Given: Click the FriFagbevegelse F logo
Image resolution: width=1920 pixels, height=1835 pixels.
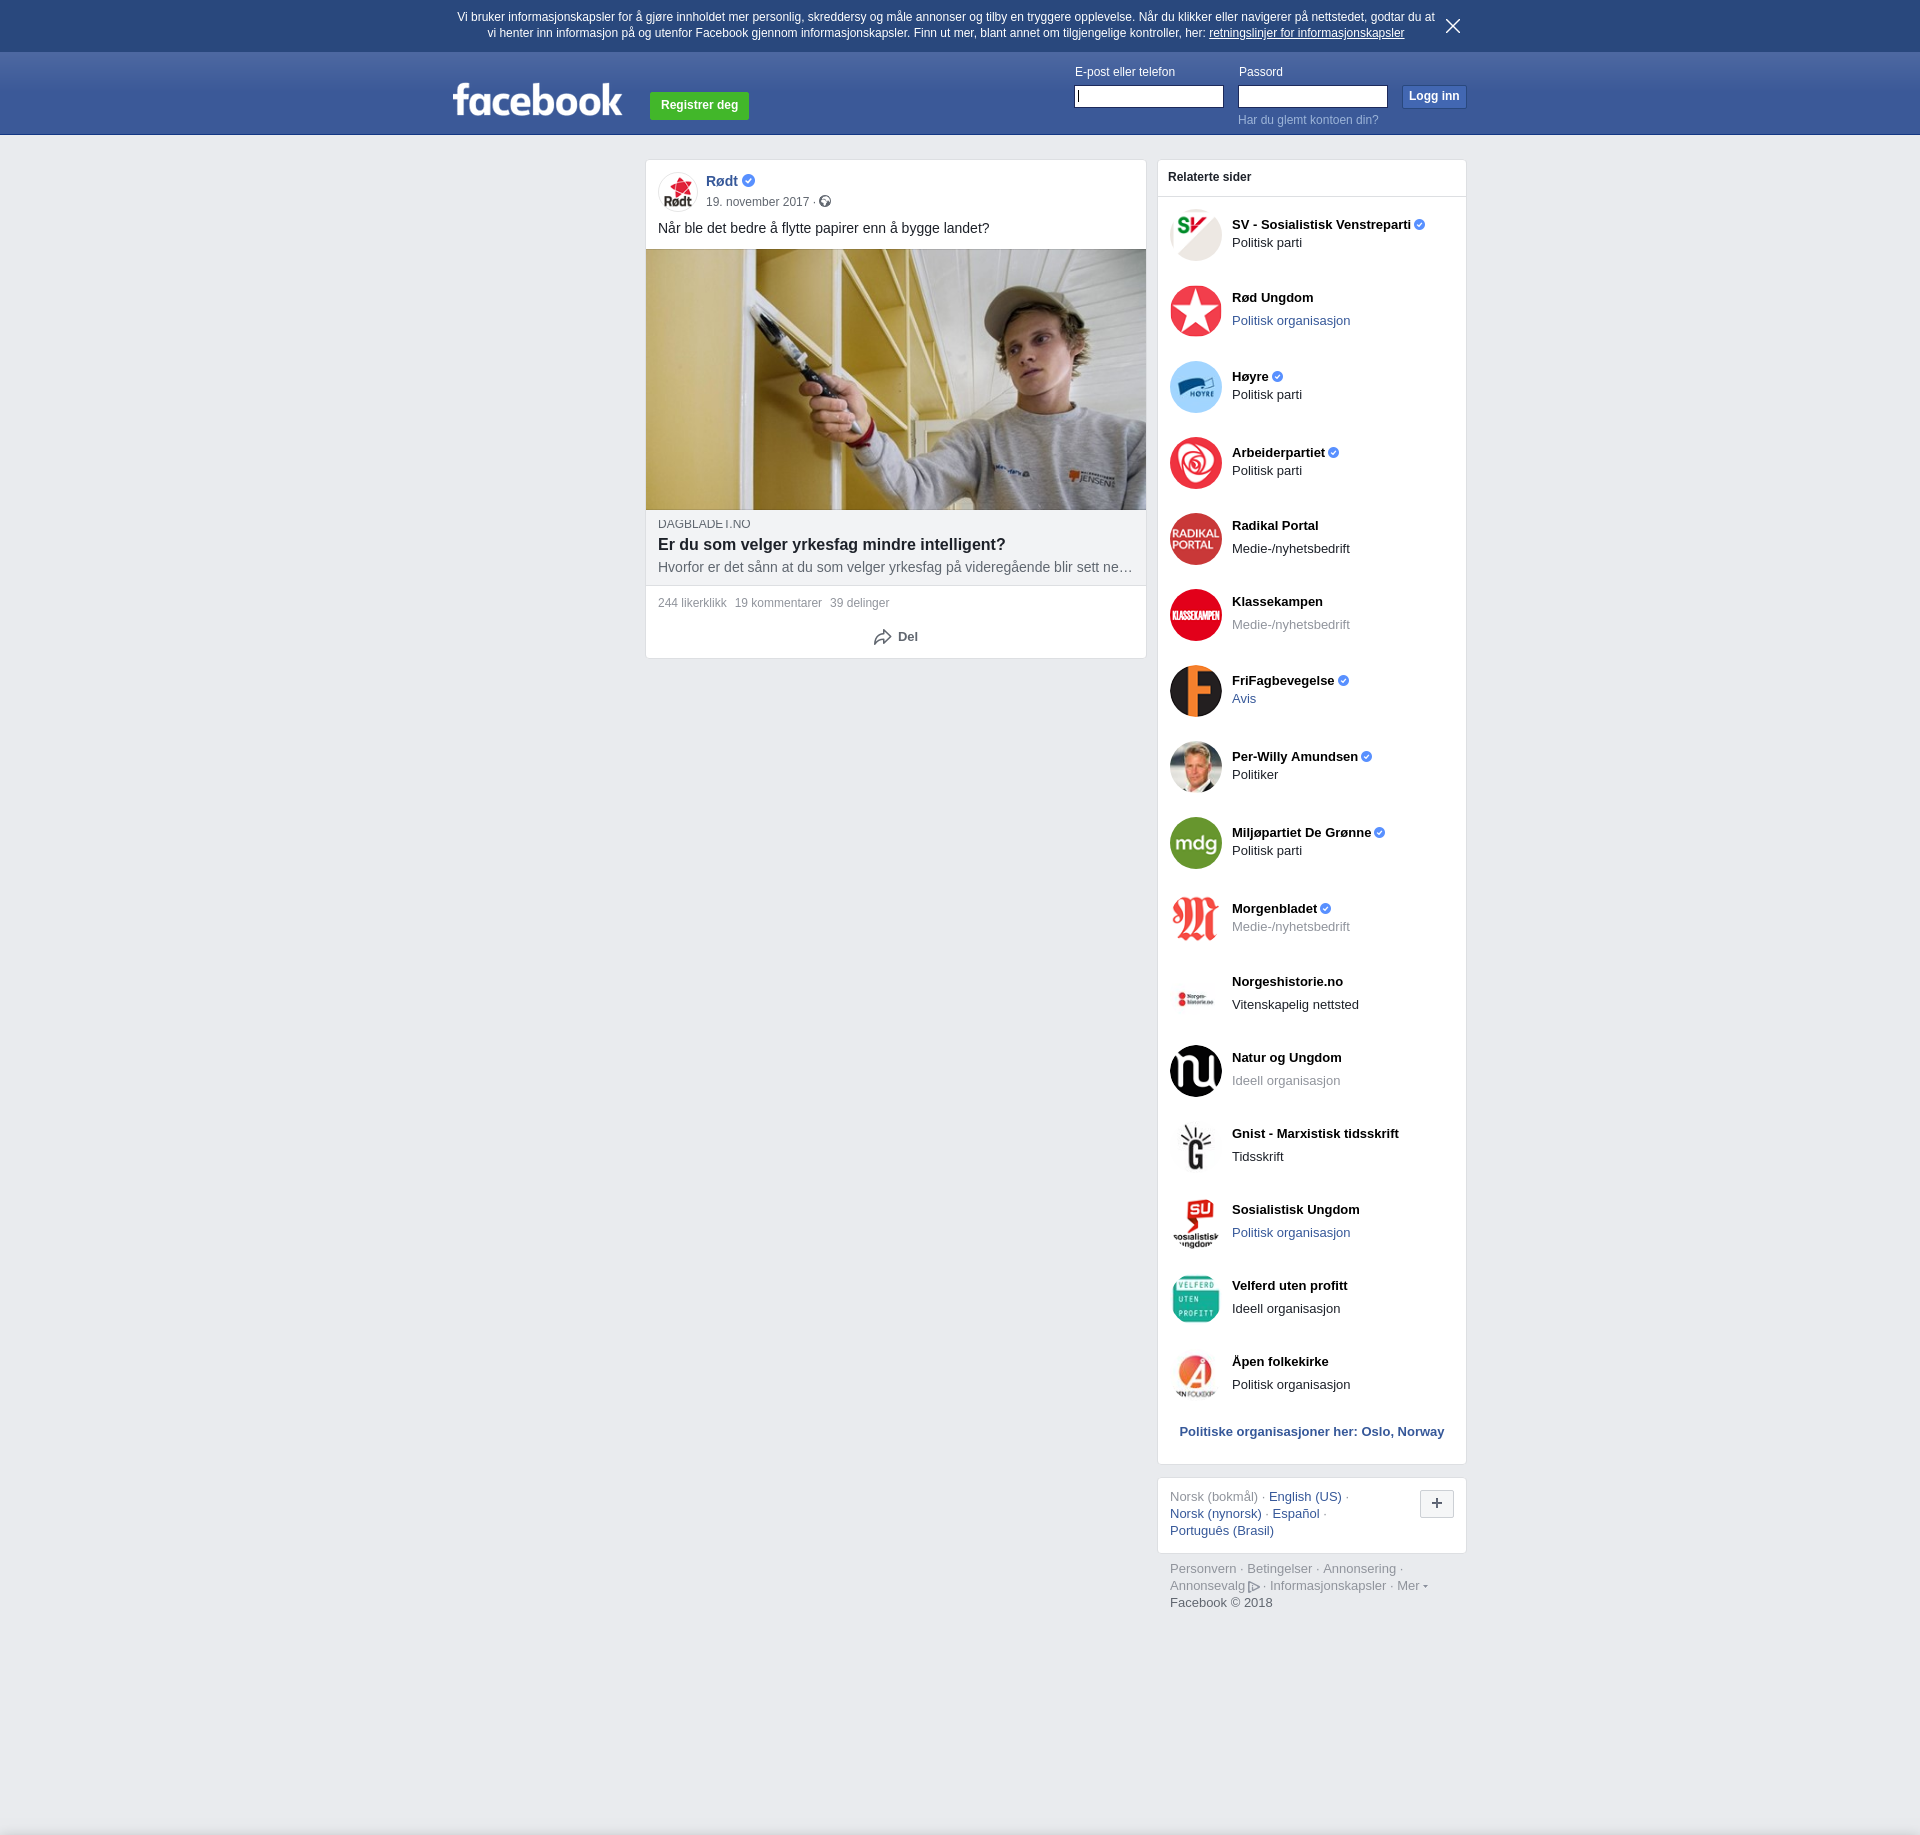Looking at the screenshot, I should 1195,691.
